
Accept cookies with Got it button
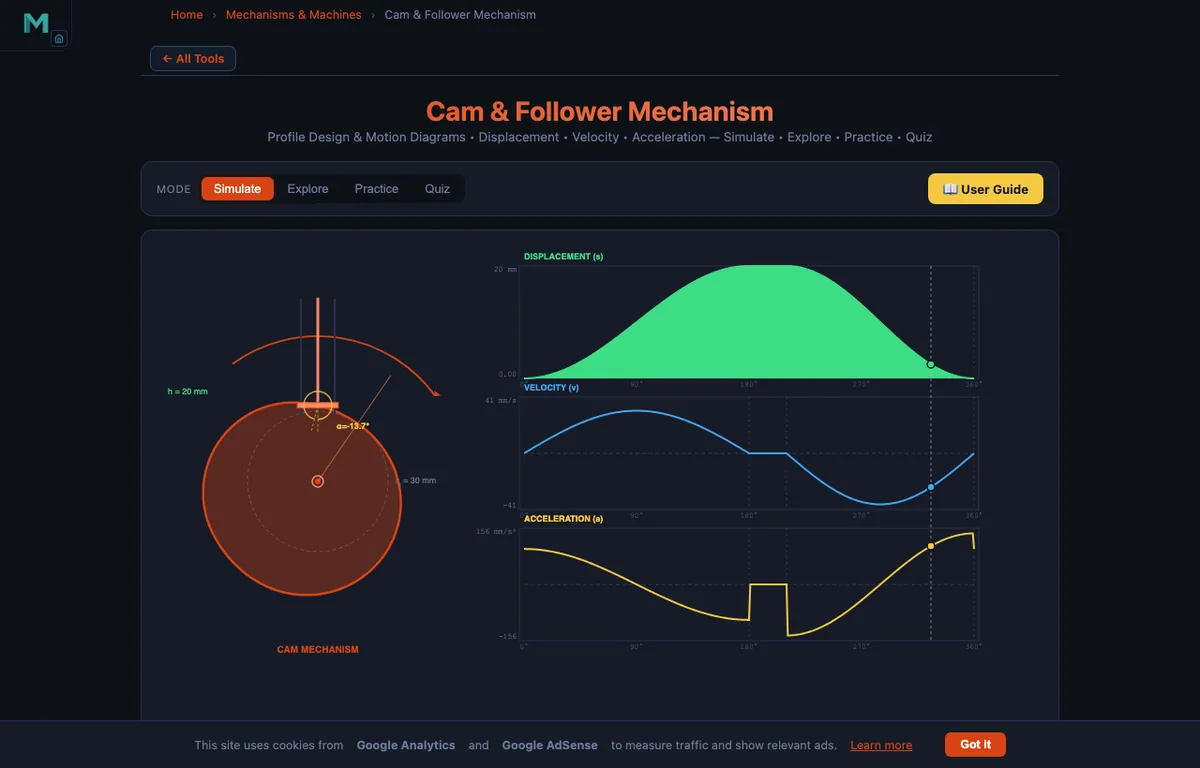click(975, 745)
